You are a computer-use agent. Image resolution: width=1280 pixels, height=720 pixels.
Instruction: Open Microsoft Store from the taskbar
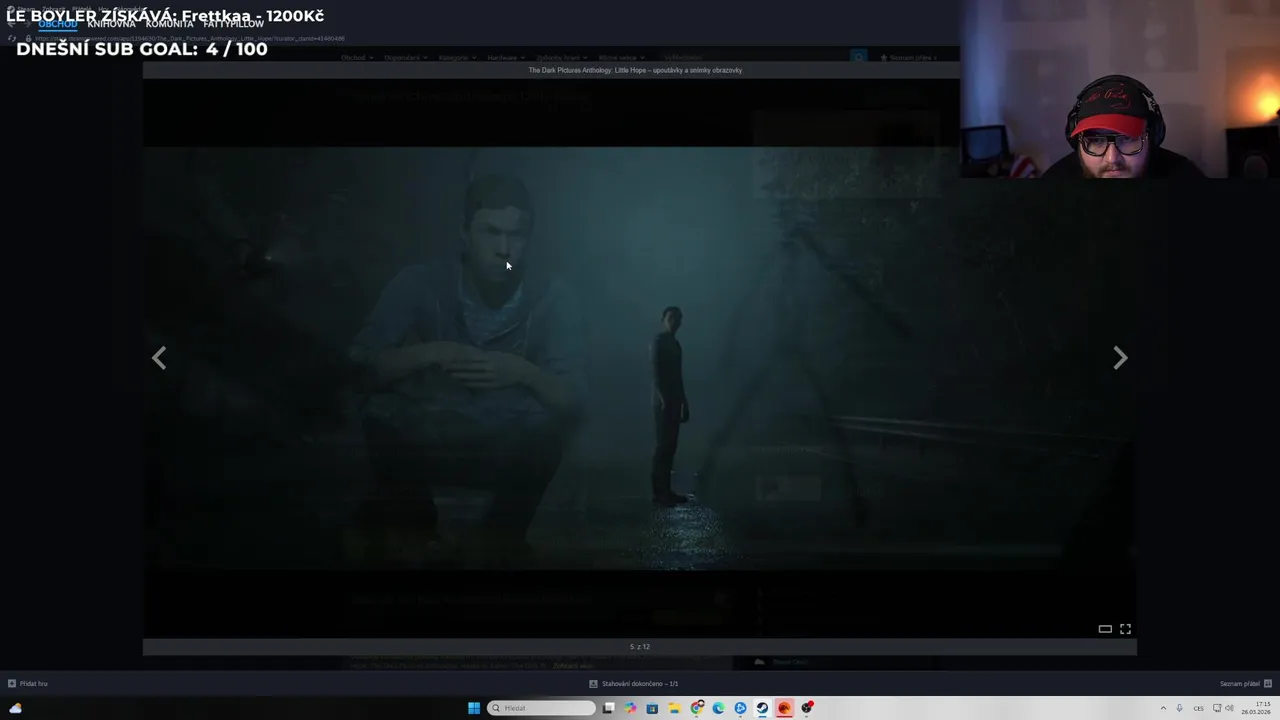(x=652, y=708)
